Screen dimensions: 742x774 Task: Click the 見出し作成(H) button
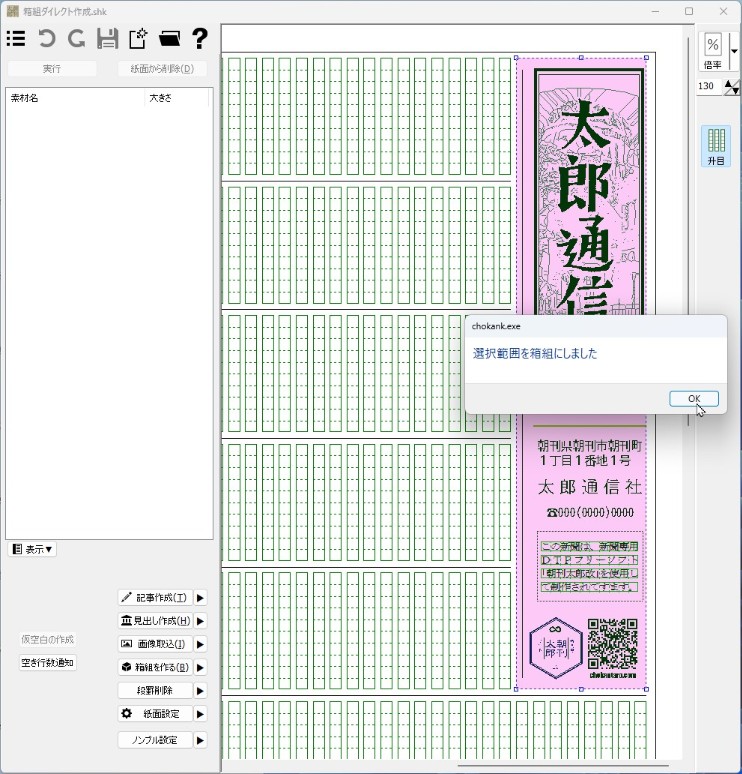155,621
